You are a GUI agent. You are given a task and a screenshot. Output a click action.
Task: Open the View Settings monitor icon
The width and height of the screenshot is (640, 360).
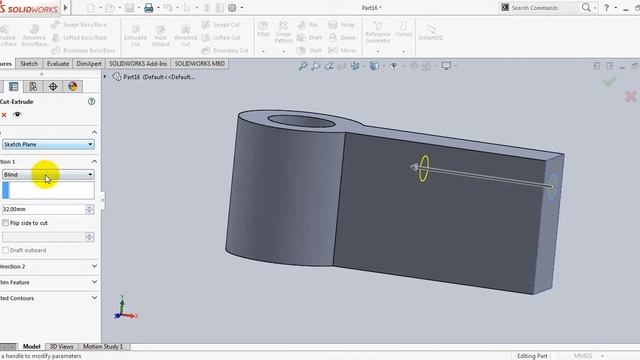click(446, 66)
